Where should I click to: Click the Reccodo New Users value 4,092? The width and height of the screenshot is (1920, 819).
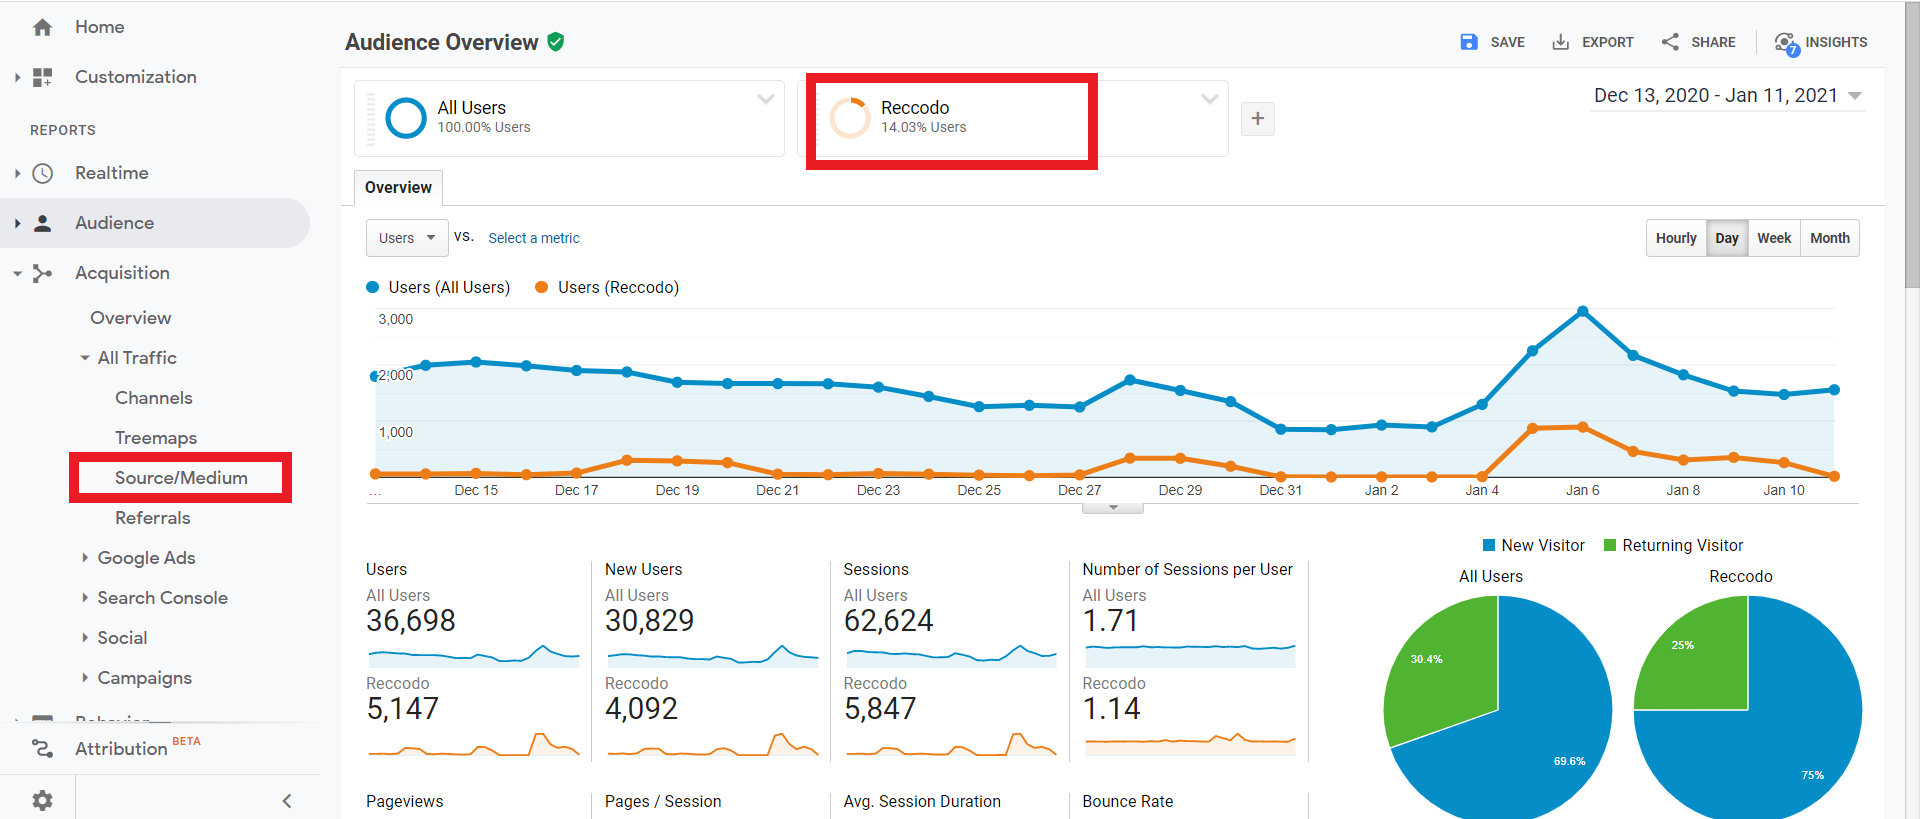(641, 709)
